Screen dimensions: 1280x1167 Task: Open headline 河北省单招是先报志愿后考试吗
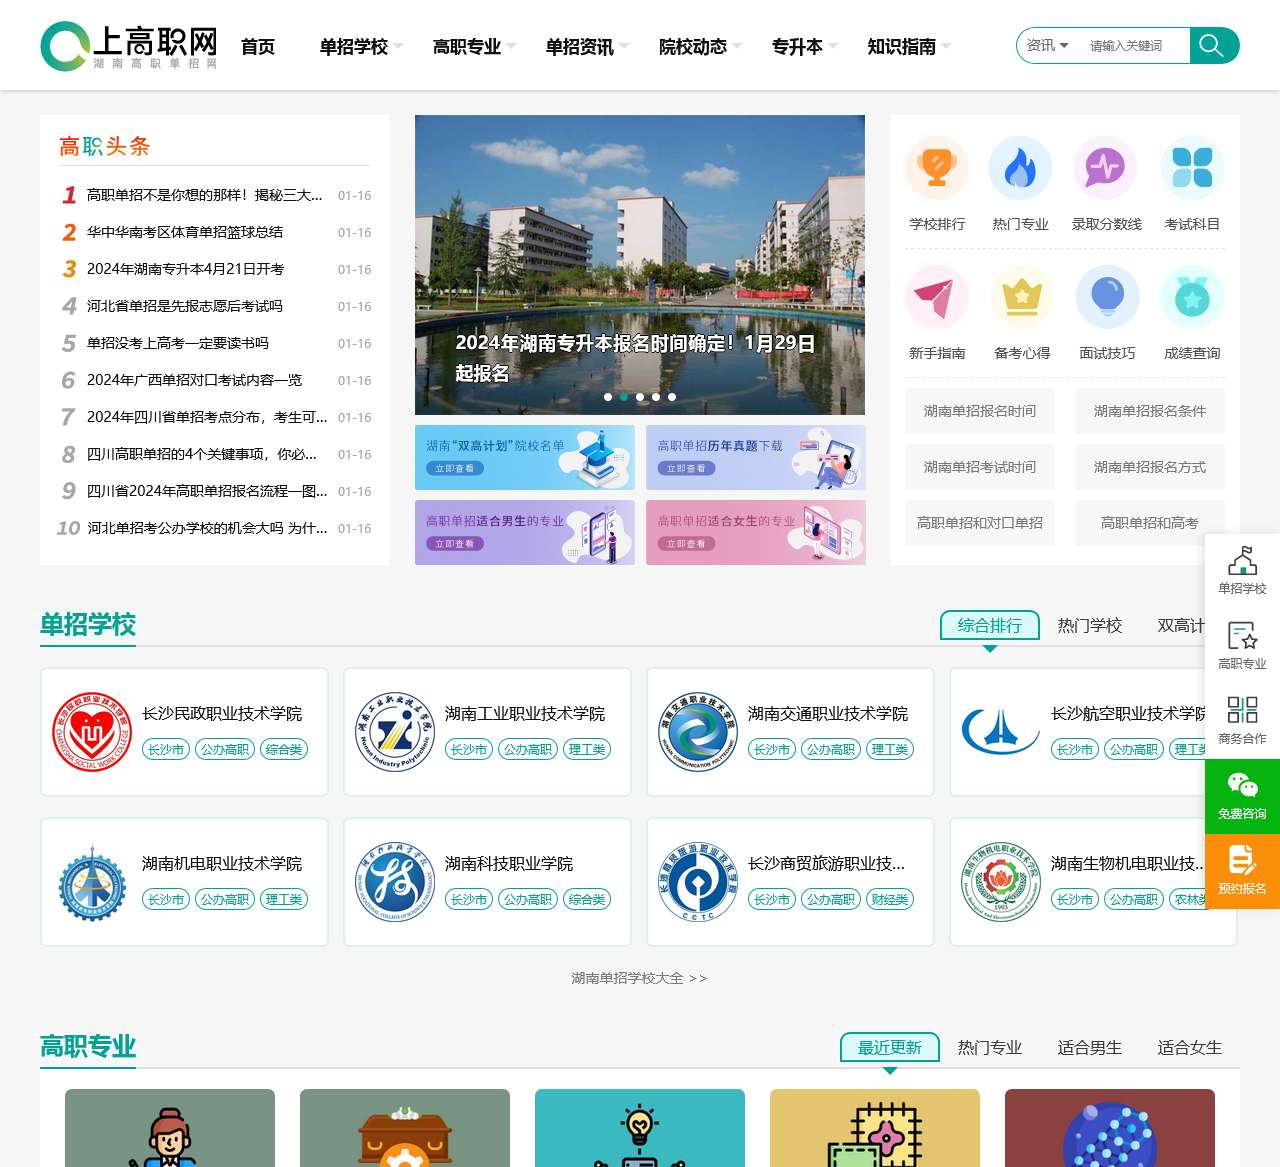pyautogui.click(x=185, y=306)
